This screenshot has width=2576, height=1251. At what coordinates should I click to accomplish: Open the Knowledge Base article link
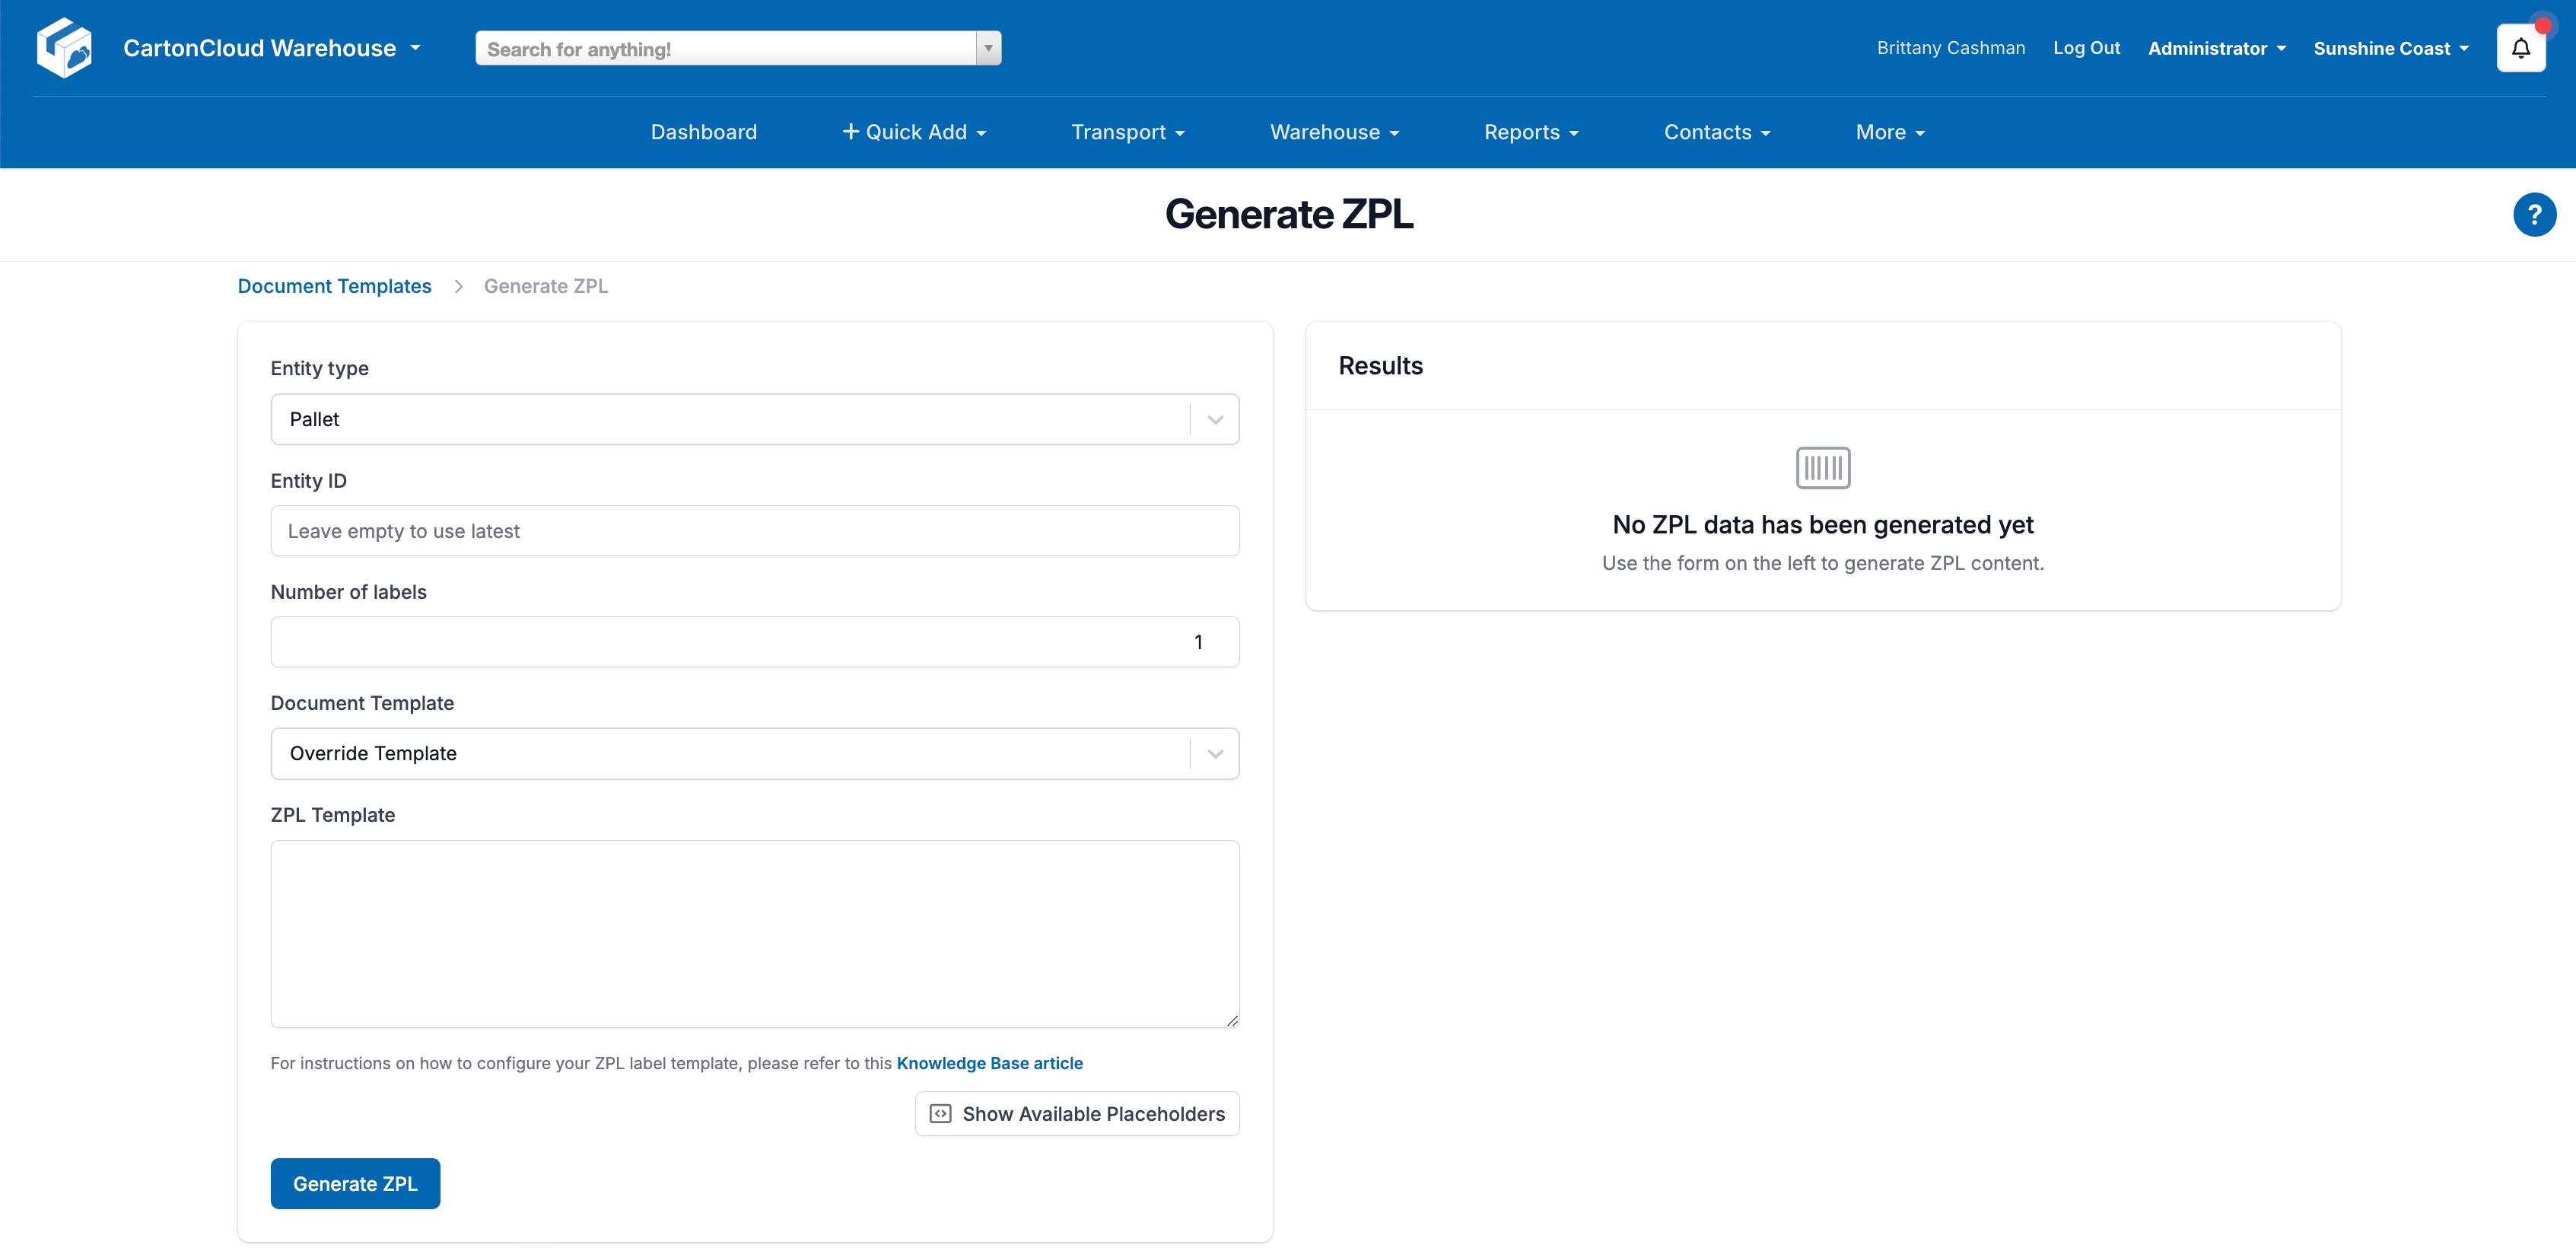click(x=989, y=1063)
